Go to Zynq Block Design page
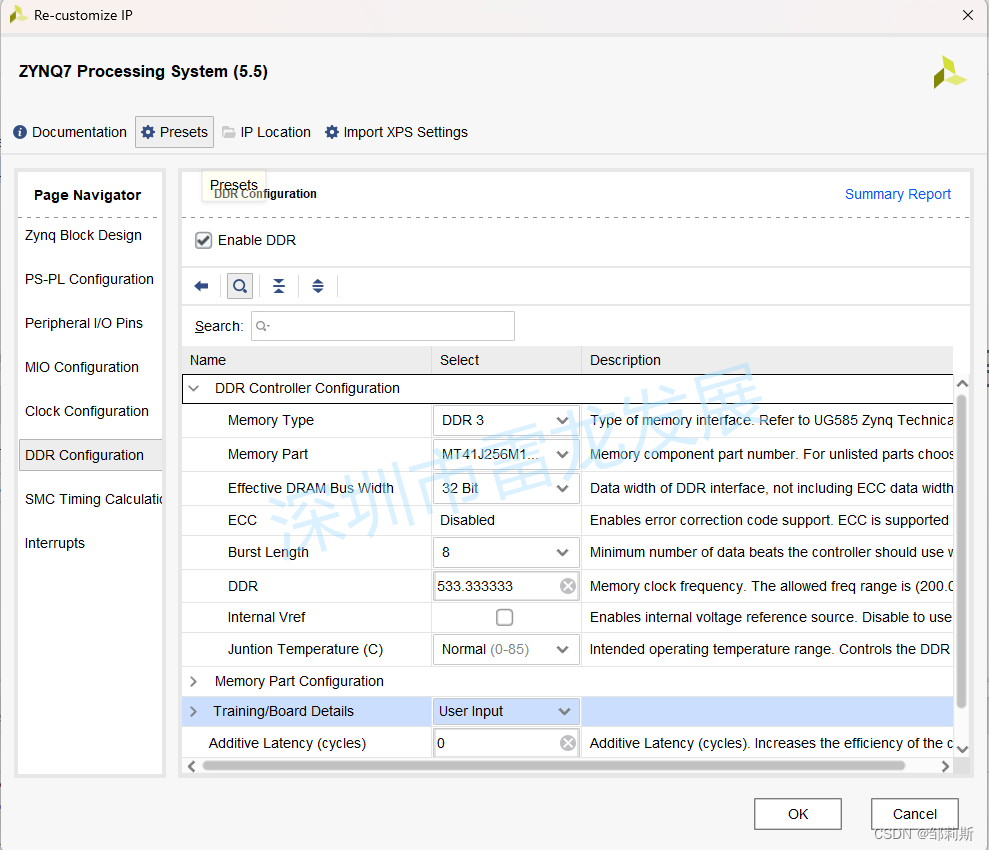 (83, 235)
